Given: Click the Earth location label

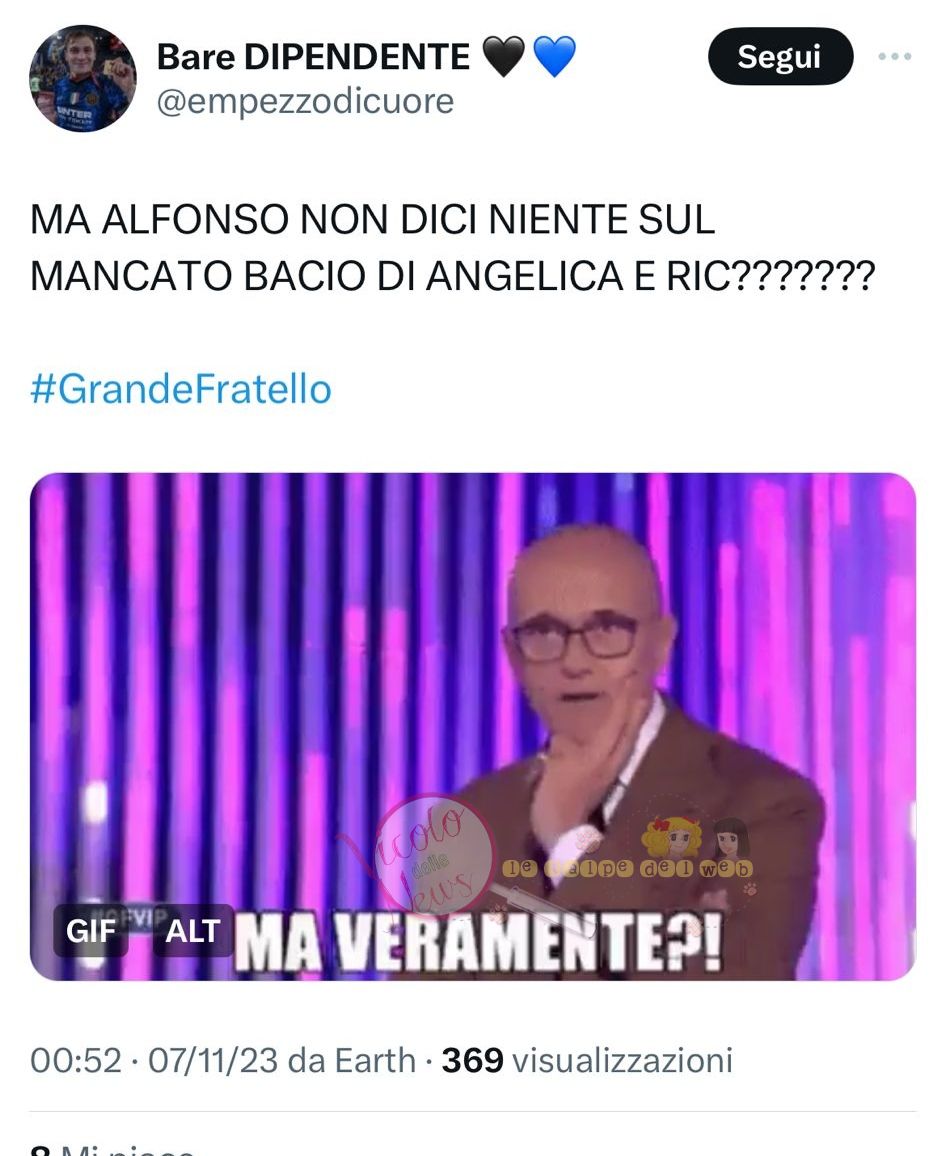Looking at the screenshot, I should [375, 1060].
